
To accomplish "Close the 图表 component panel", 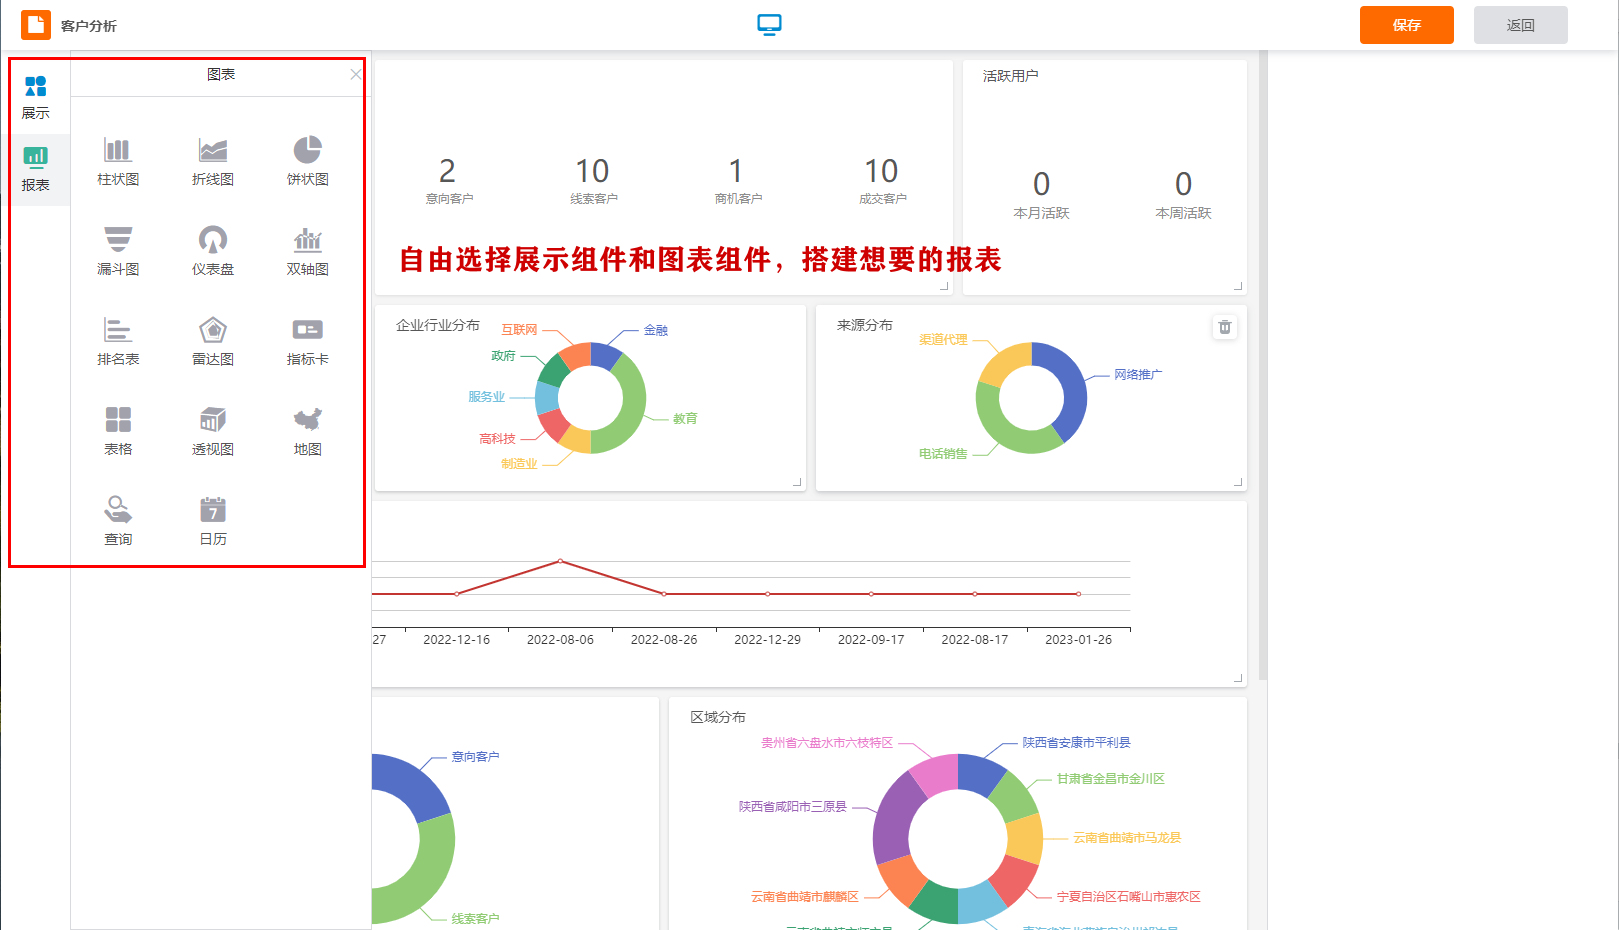I will (355, 74).
